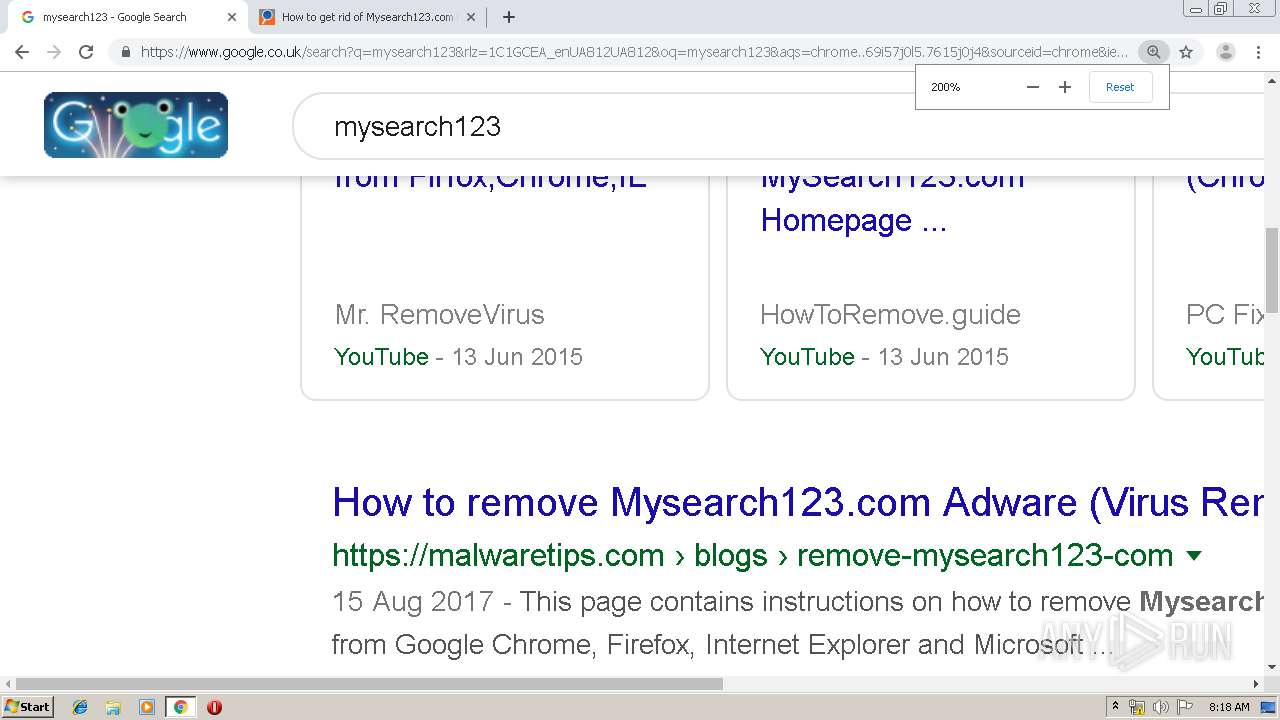This screenshot has height=720, width=1280.
Task: Open Windows Media Player from taskbar
Action: pyautogui.click(x=147, y=707)
